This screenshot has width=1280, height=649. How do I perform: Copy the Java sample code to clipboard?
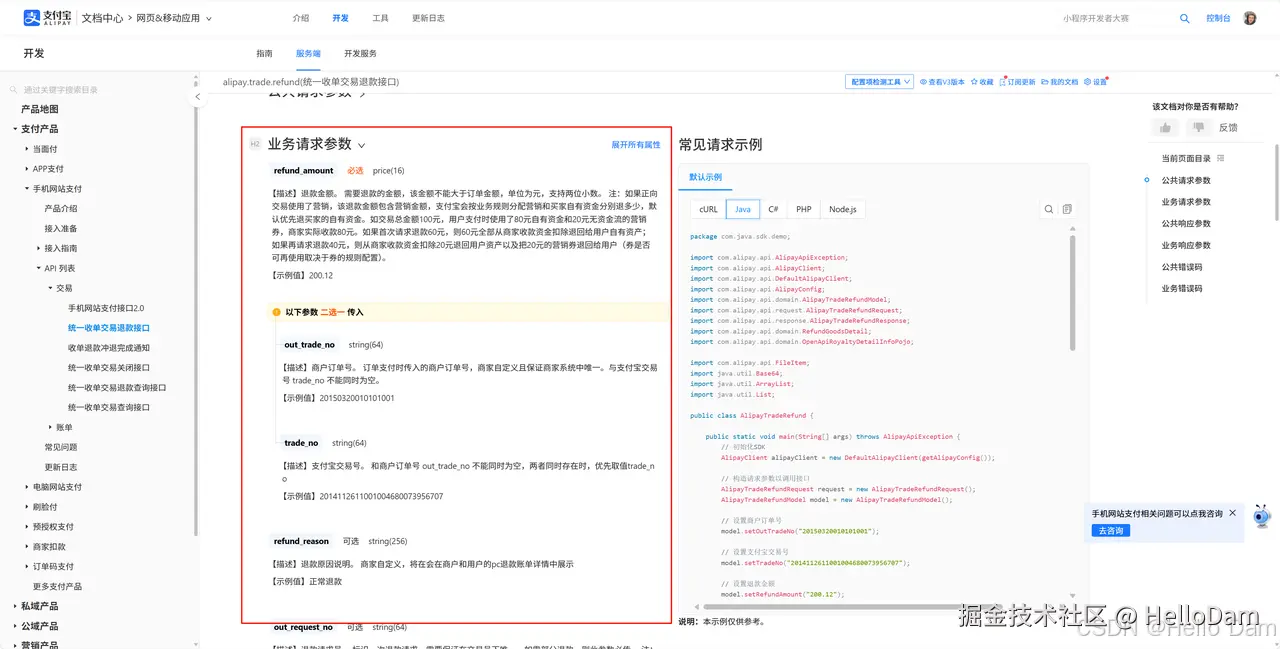1066,208
